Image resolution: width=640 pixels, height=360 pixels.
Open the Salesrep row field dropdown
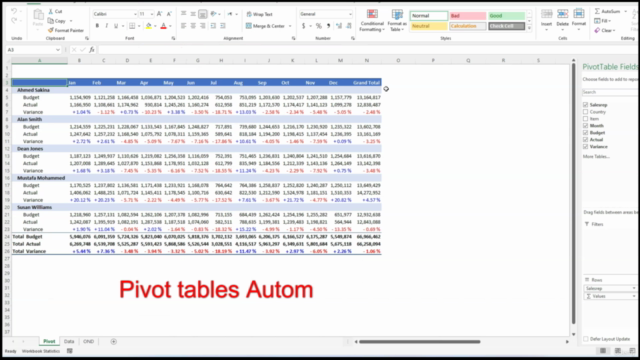coord(634,288)
